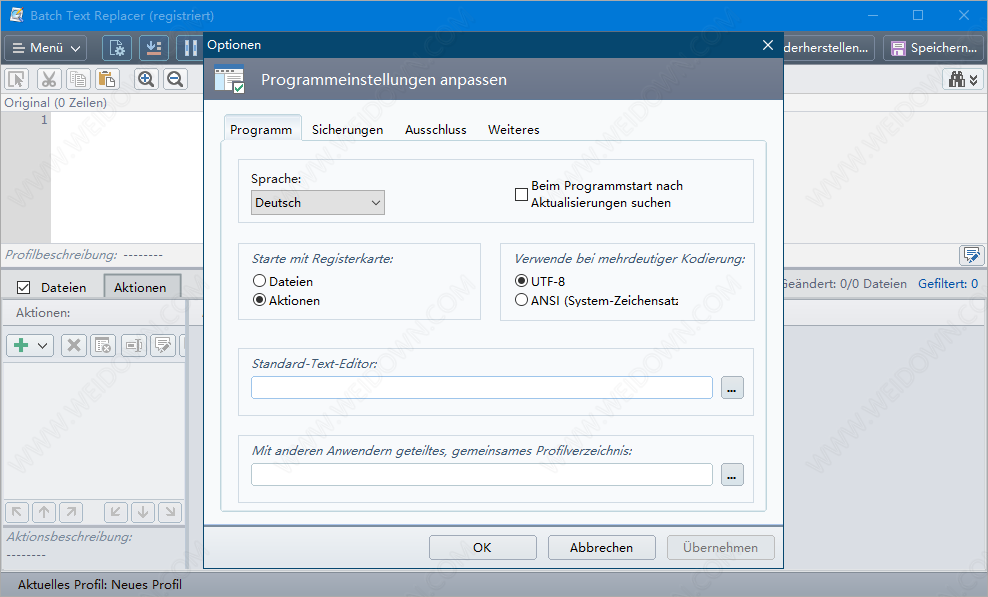The width and height of the screenshot is (988, 597).
Task: Click the binoculars search icon
Action: [957, 79]
